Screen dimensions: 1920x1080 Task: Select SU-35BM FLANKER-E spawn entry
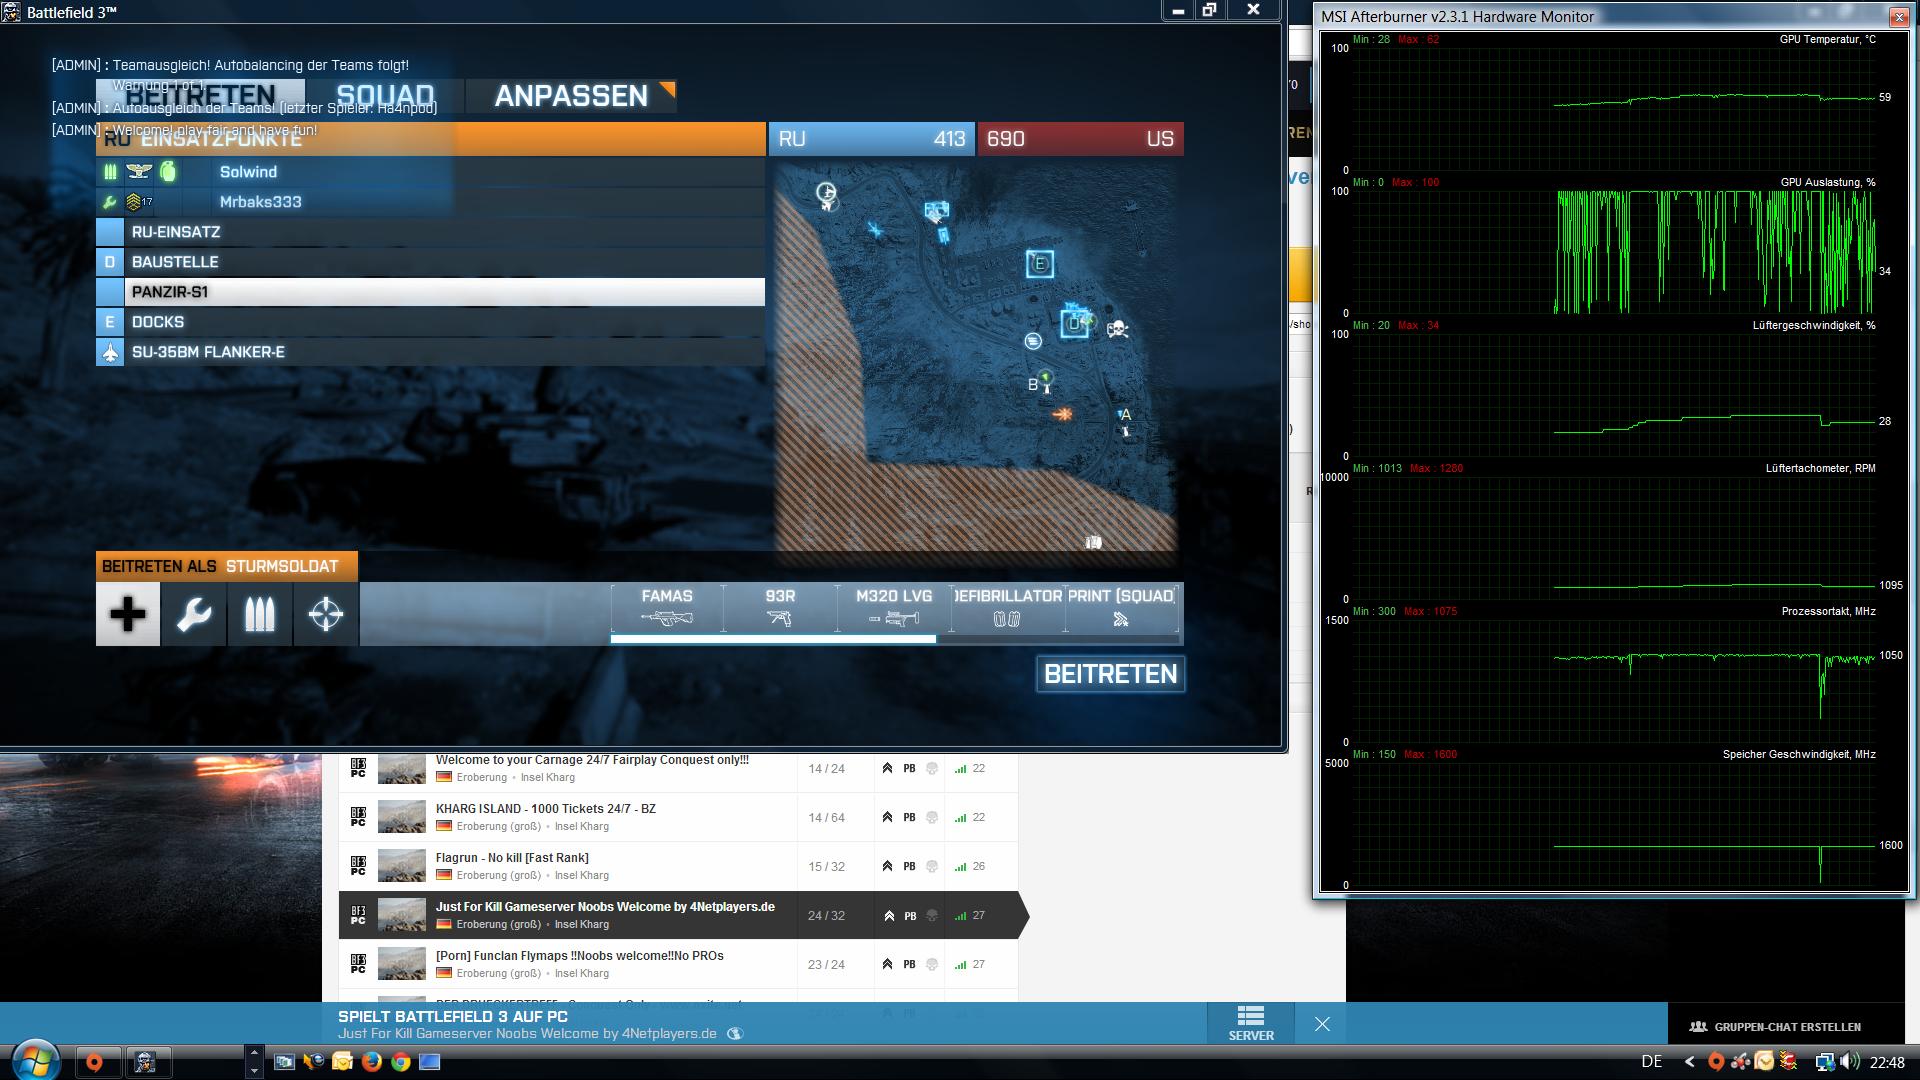click(x=430, y=352)
